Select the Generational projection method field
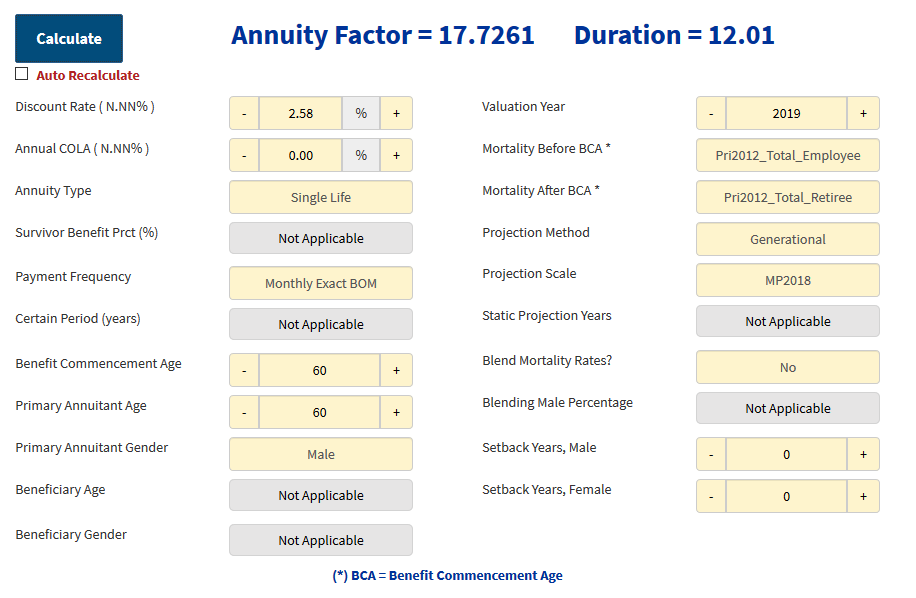 (787, 239)
